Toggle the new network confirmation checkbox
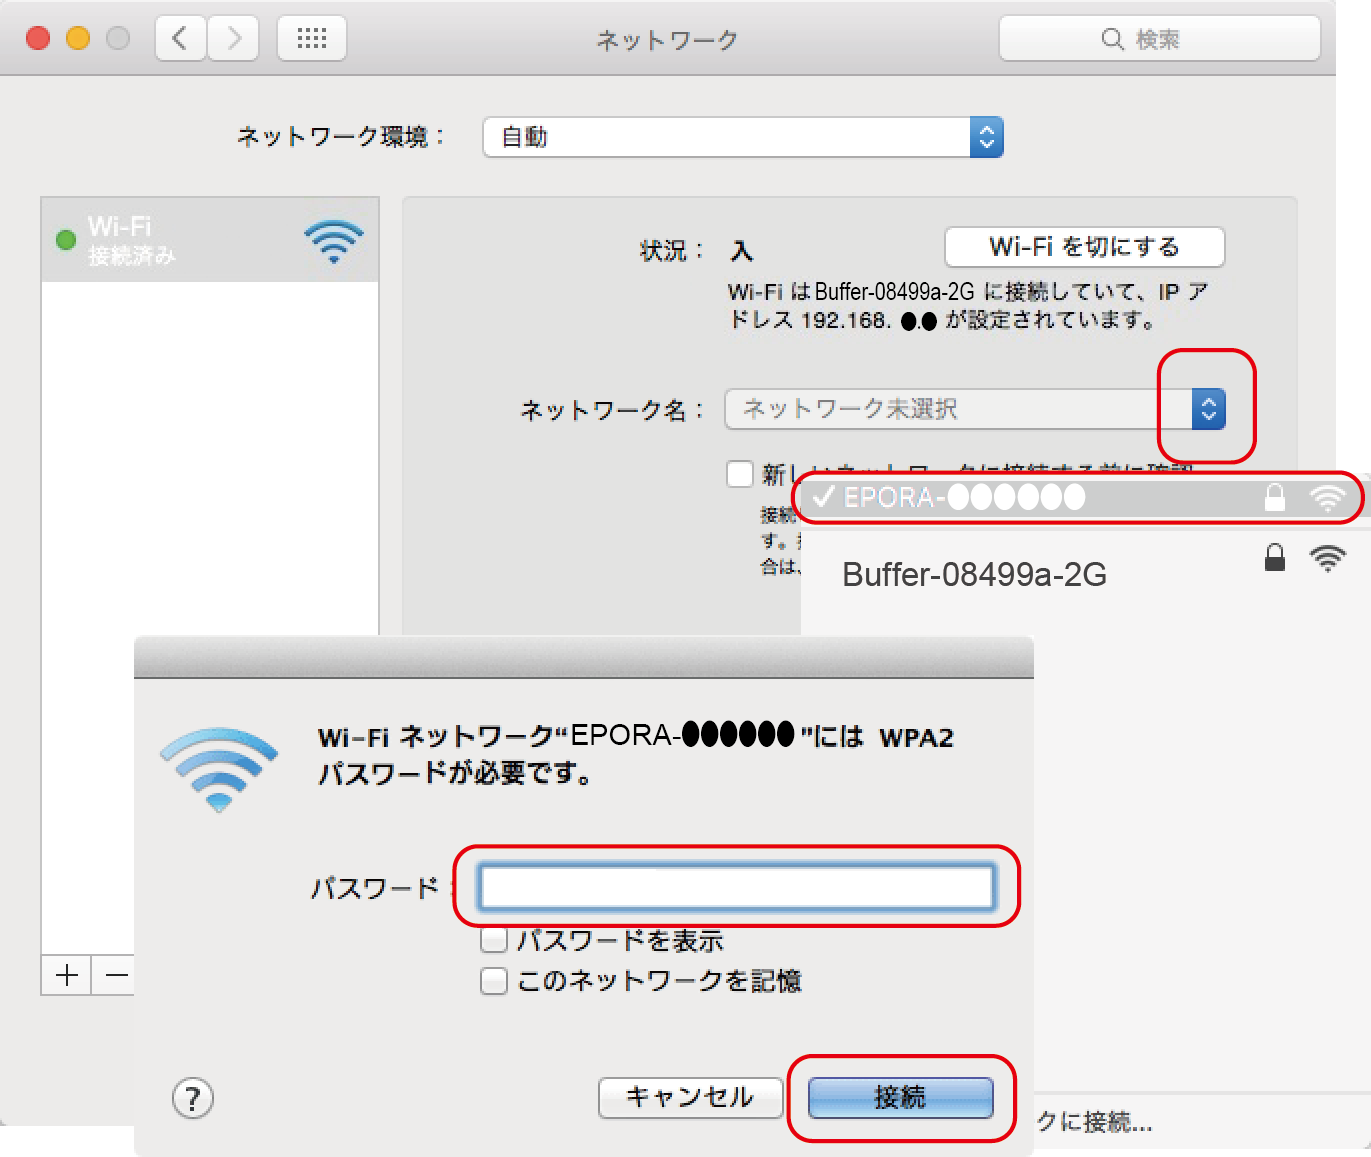The image size is (1371, 1157). (x=740, y=473)
